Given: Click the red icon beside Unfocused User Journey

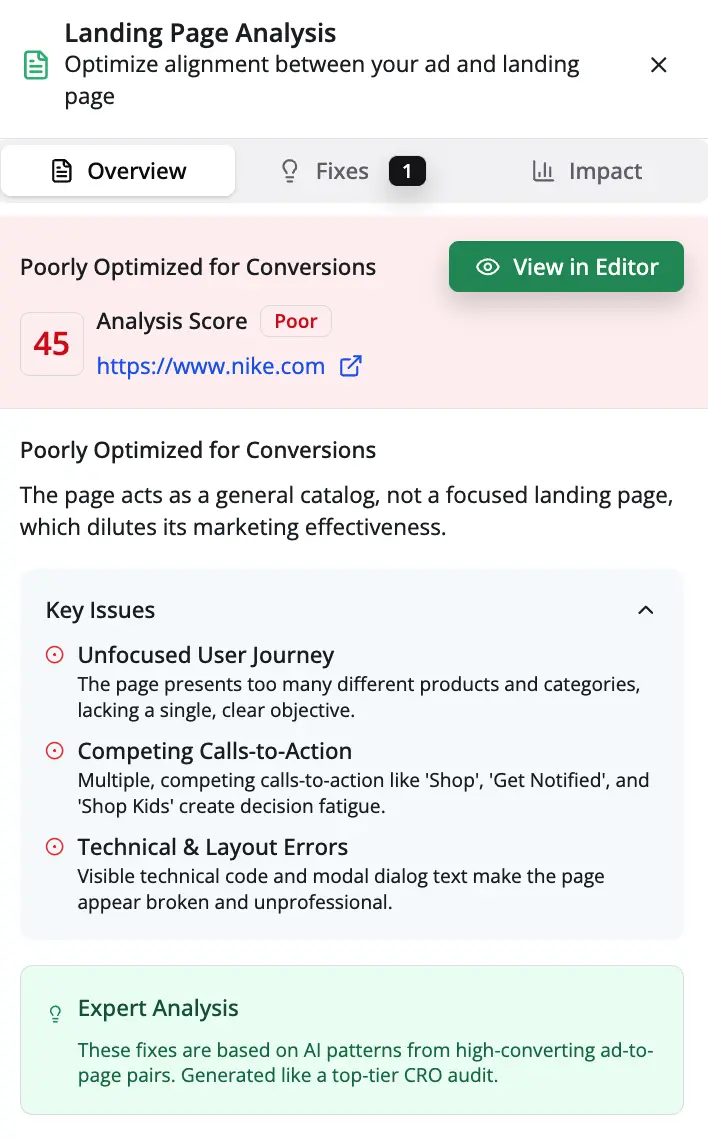Looking at the screenshot, I should 55,654.
